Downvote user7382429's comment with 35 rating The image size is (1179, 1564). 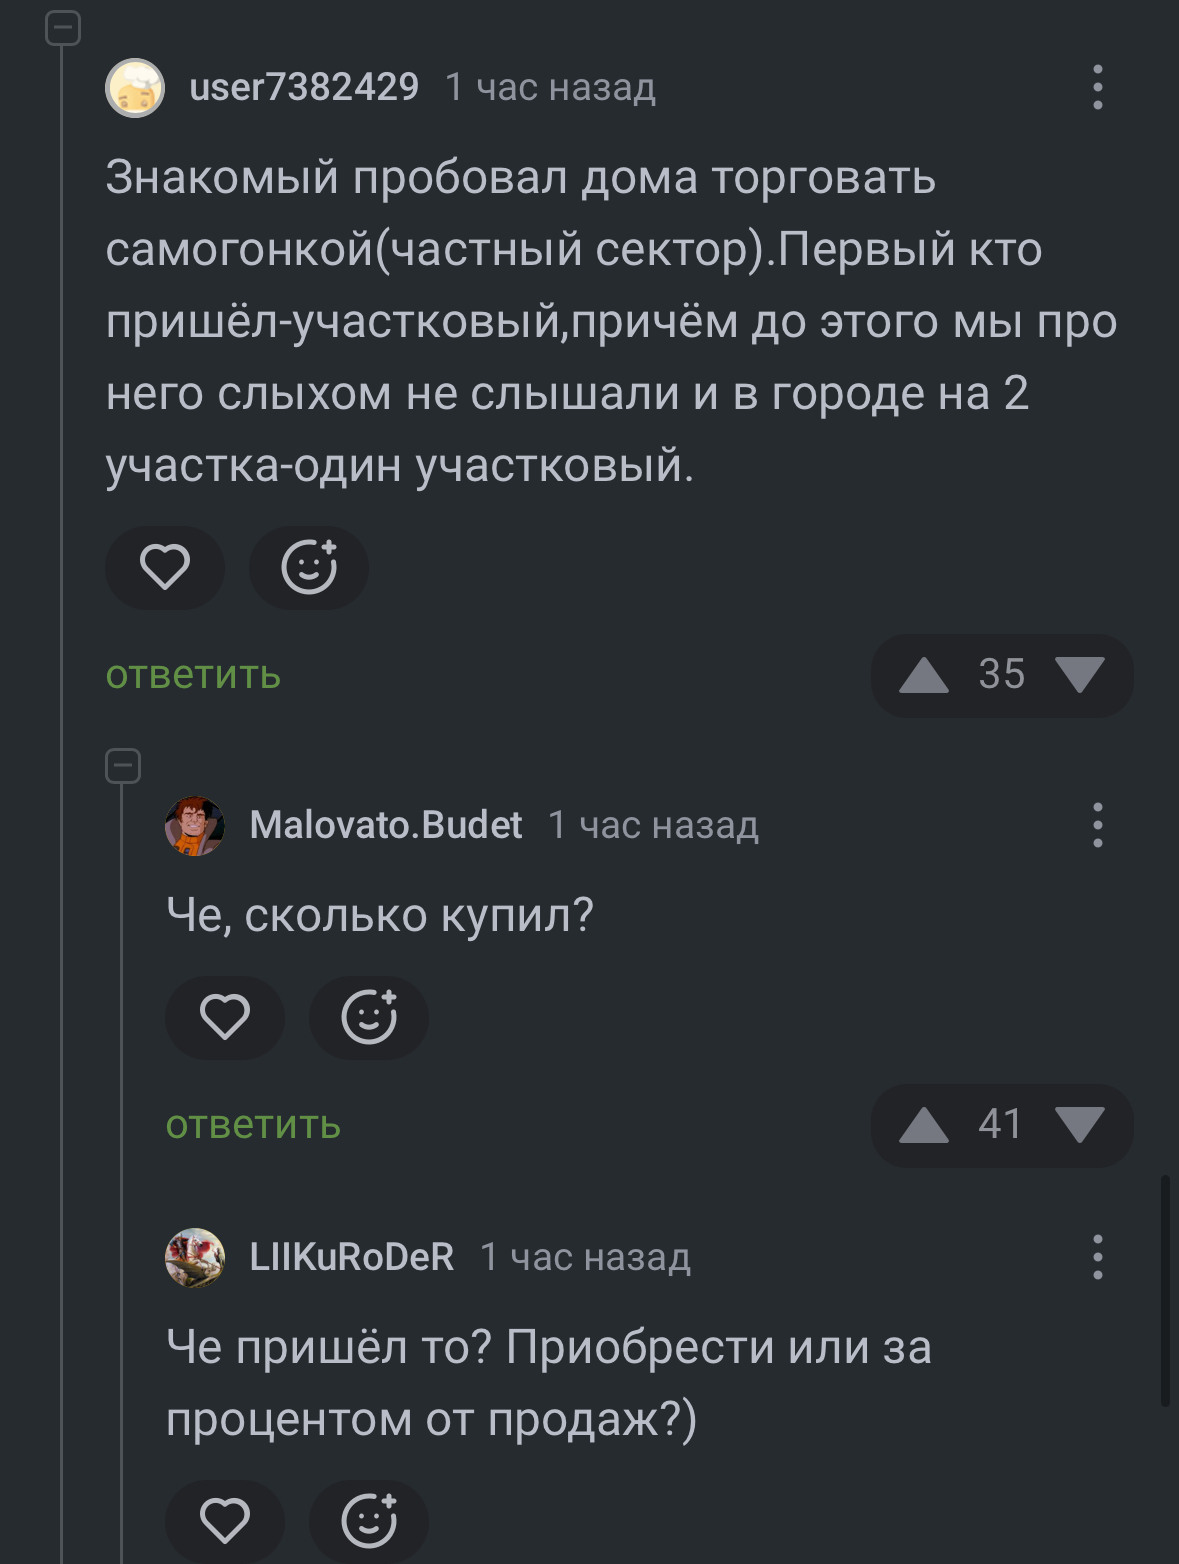pyautogui.click(x=1080, y=675)
